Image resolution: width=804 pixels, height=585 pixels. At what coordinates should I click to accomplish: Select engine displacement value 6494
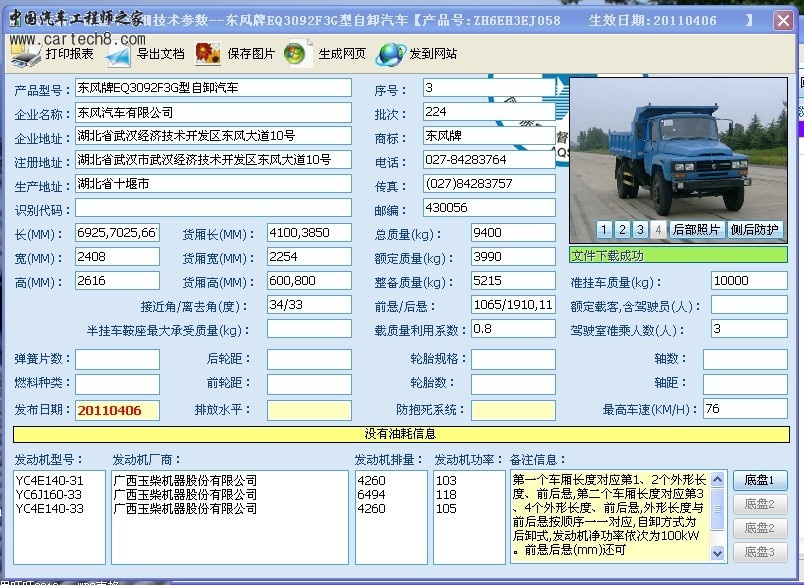371,495
